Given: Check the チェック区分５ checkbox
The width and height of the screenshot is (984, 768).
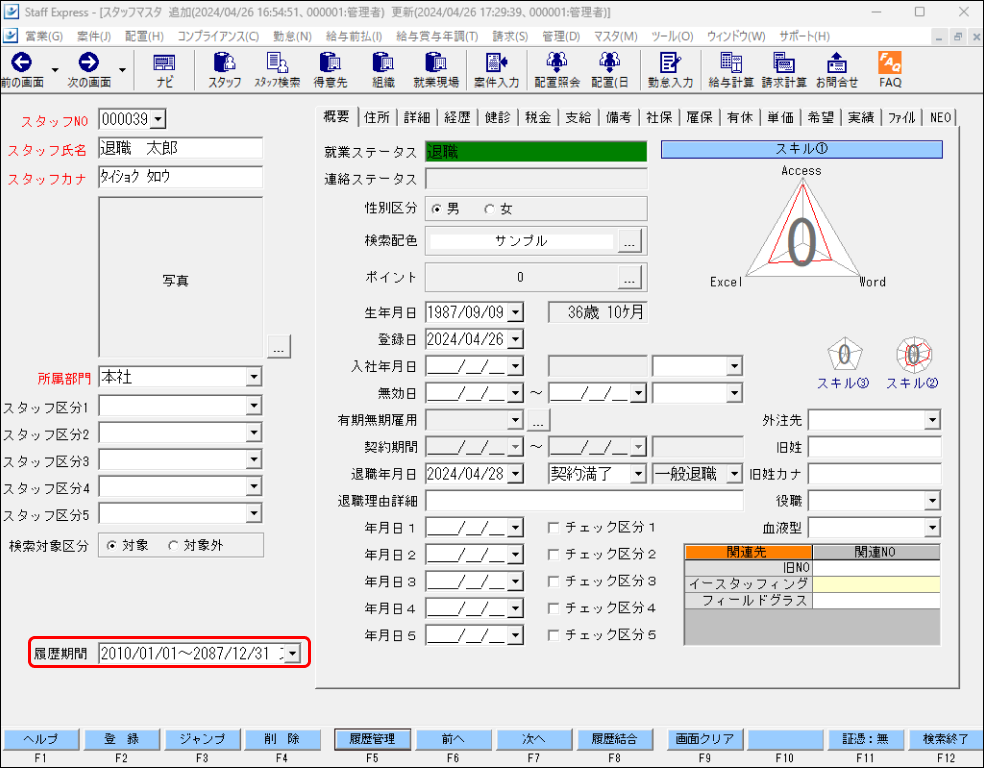Looking at the screenshot, I should (553, 635).
